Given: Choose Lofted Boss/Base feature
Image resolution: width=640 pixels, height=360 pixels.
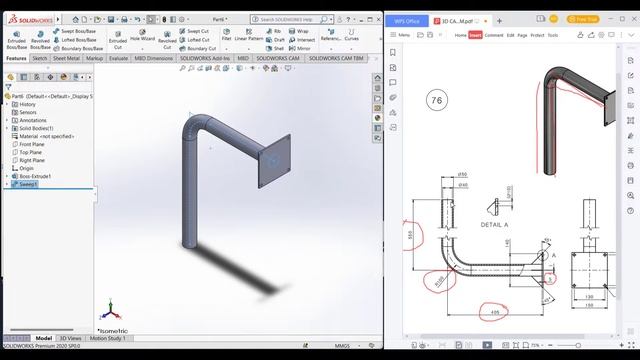Looking at the screenshot, I should click(75, 40).
